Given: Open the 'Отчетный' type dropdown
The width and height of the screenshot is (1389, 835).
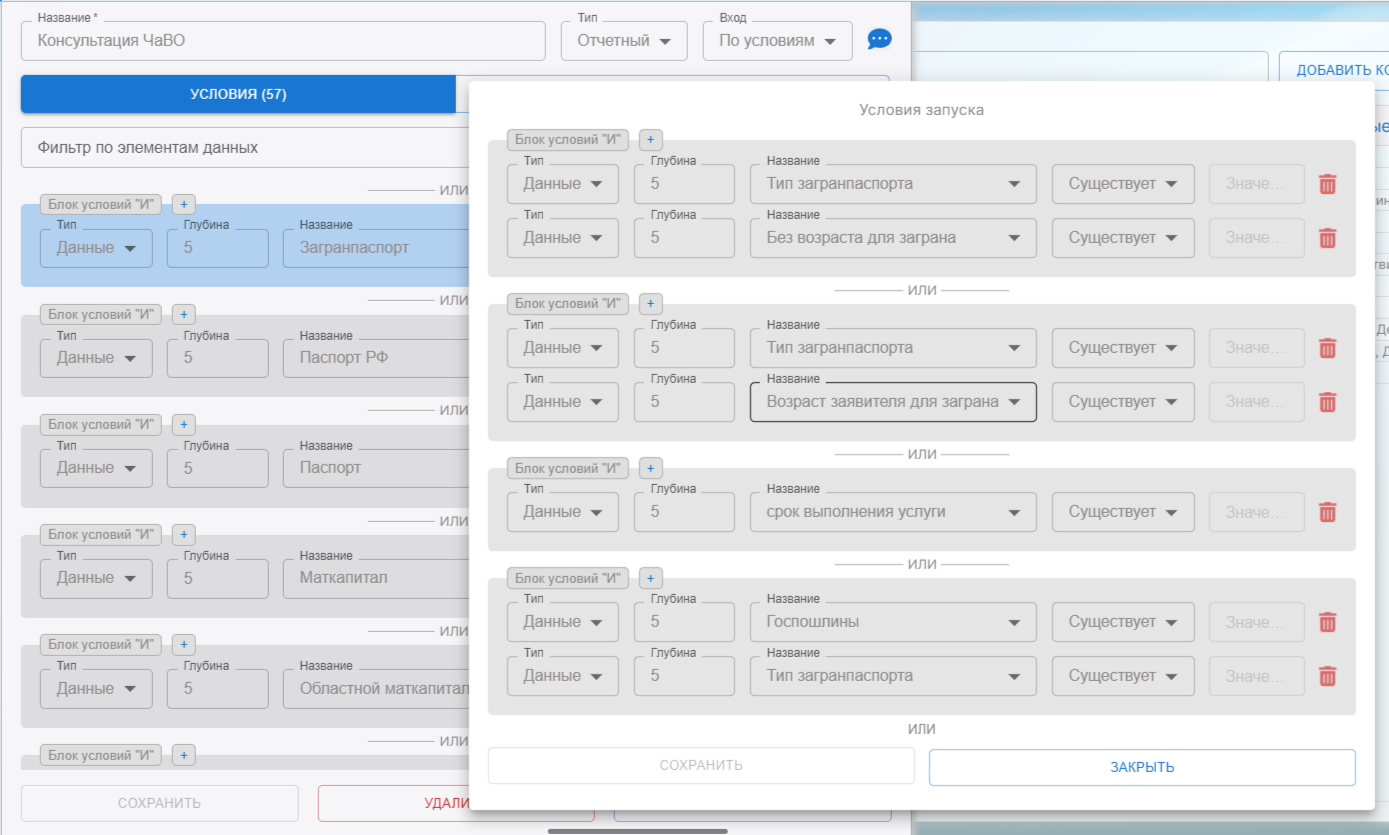Looking at the screenshot, I should click(624, 41).
